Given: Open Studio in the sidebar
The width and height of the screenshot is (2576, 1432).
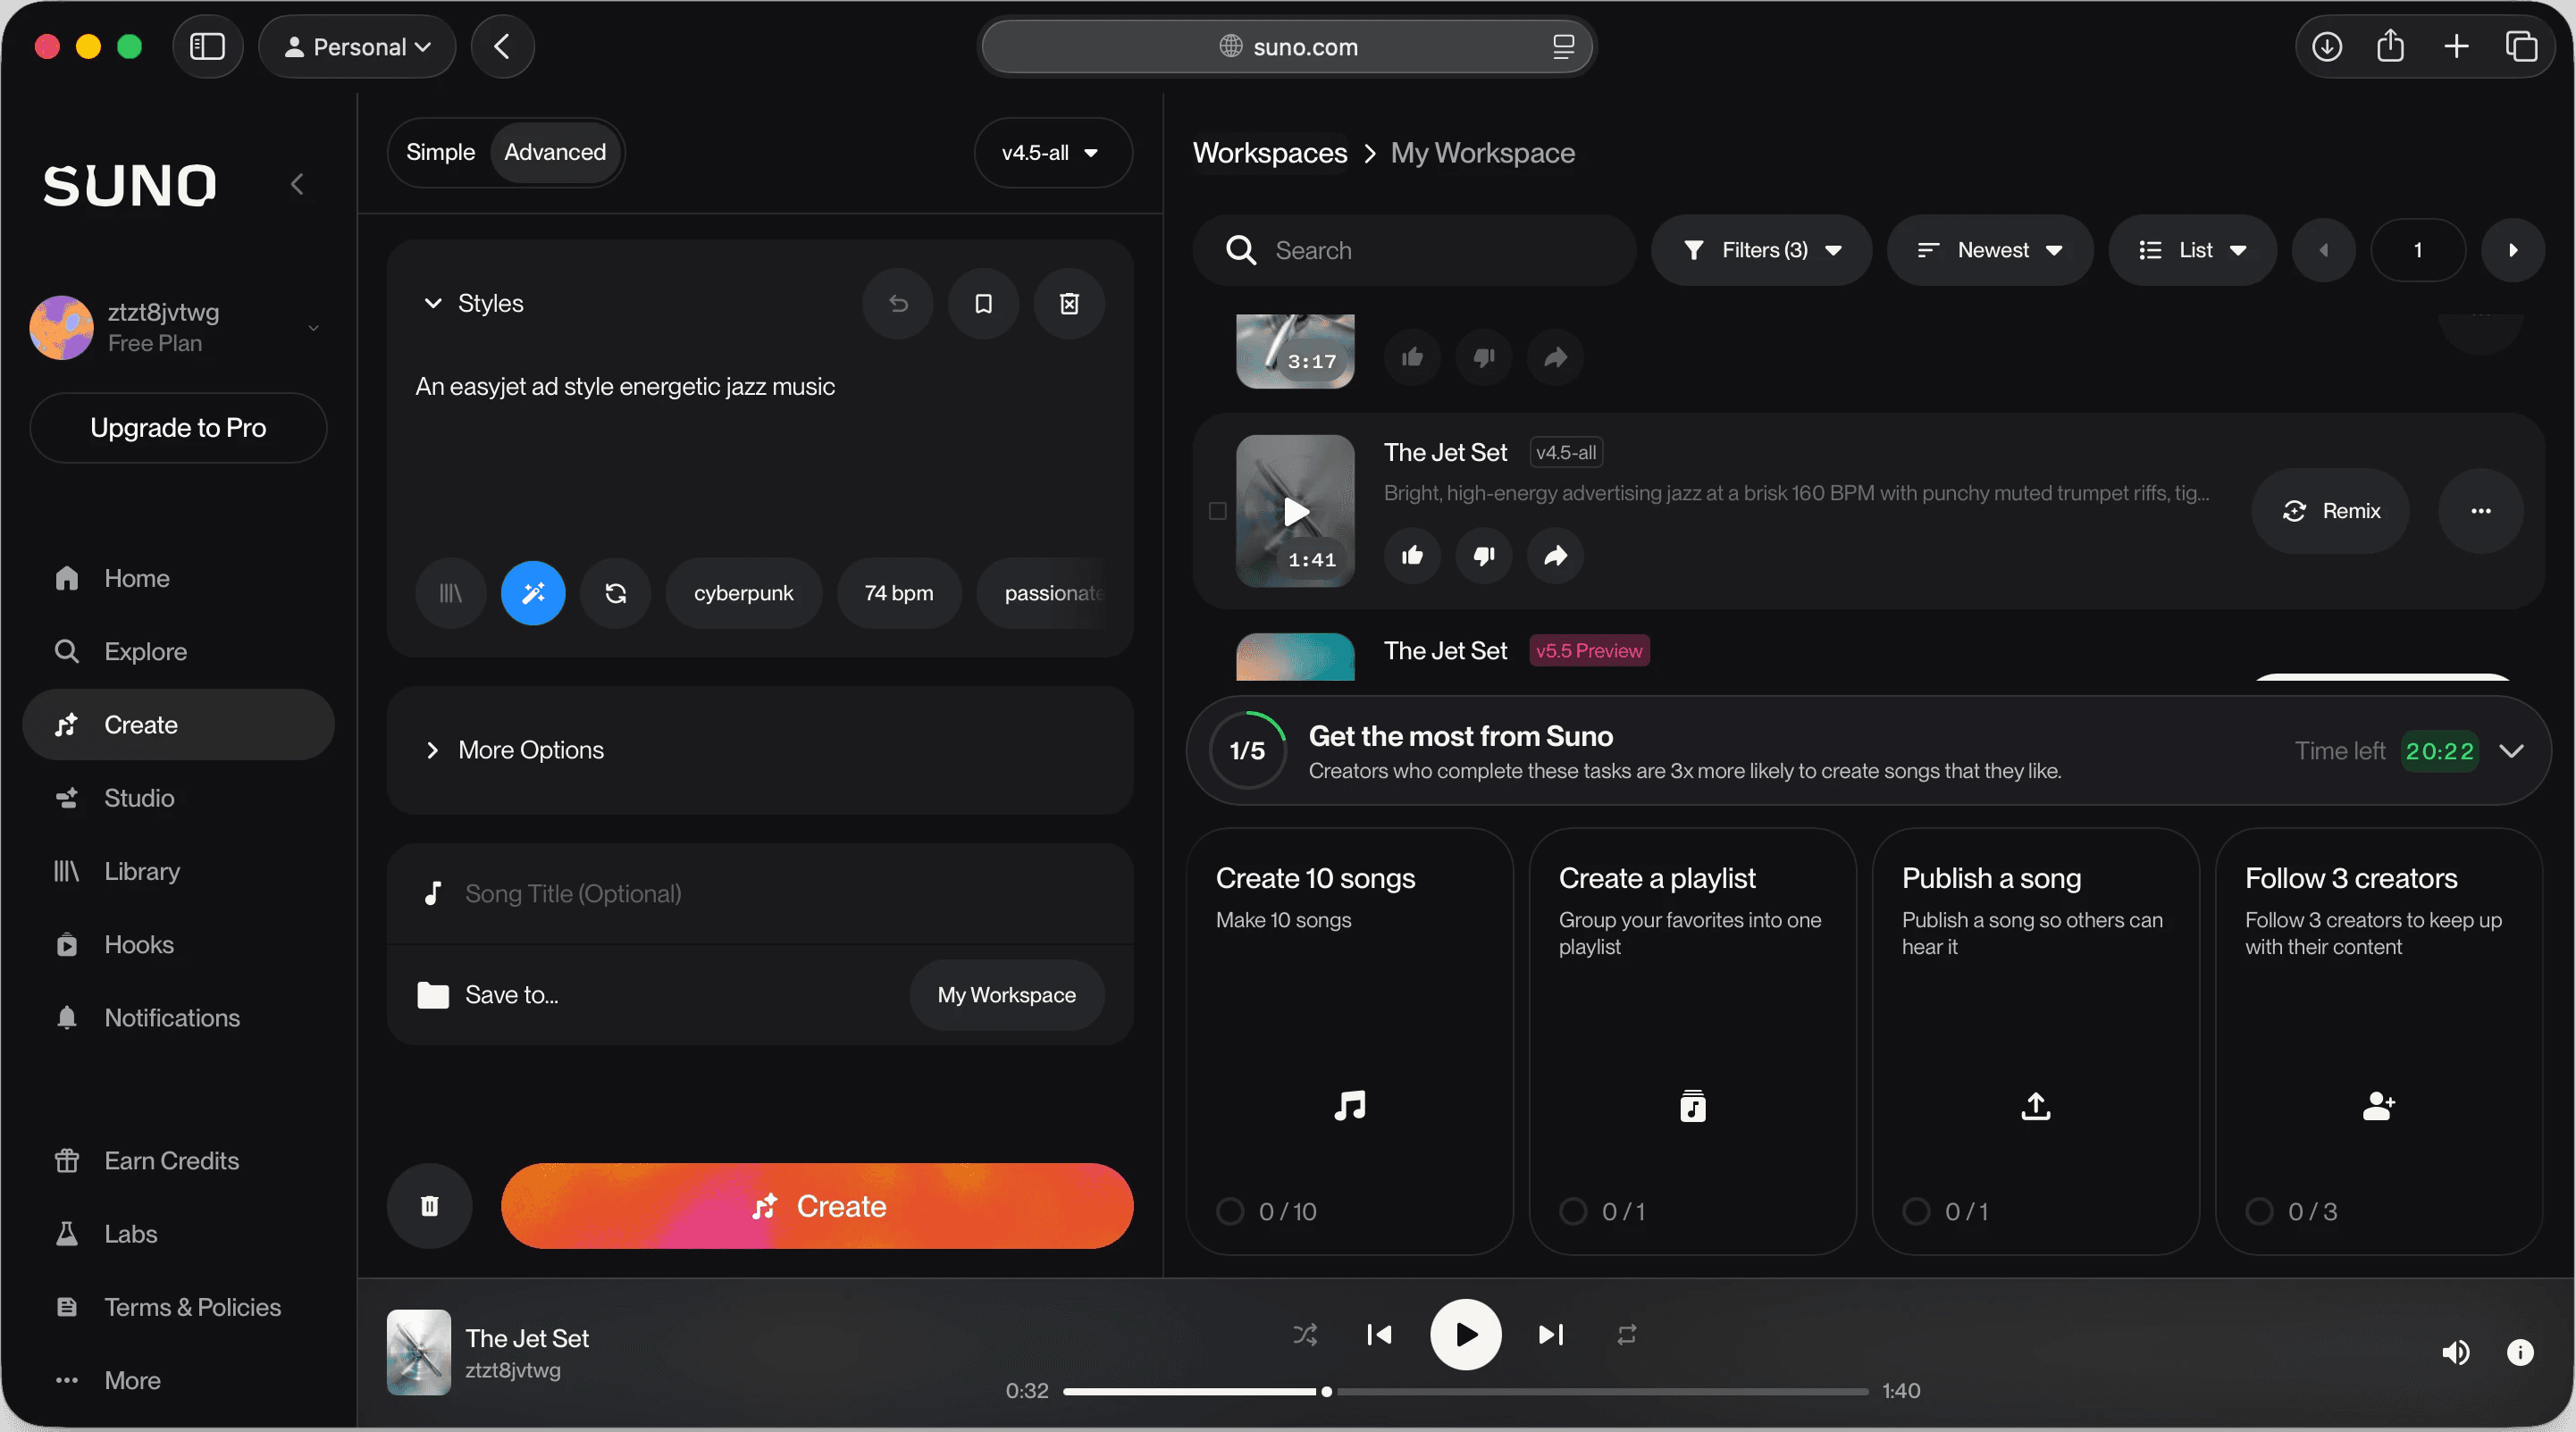Looking at the screenshot, I should pos(178,798).
